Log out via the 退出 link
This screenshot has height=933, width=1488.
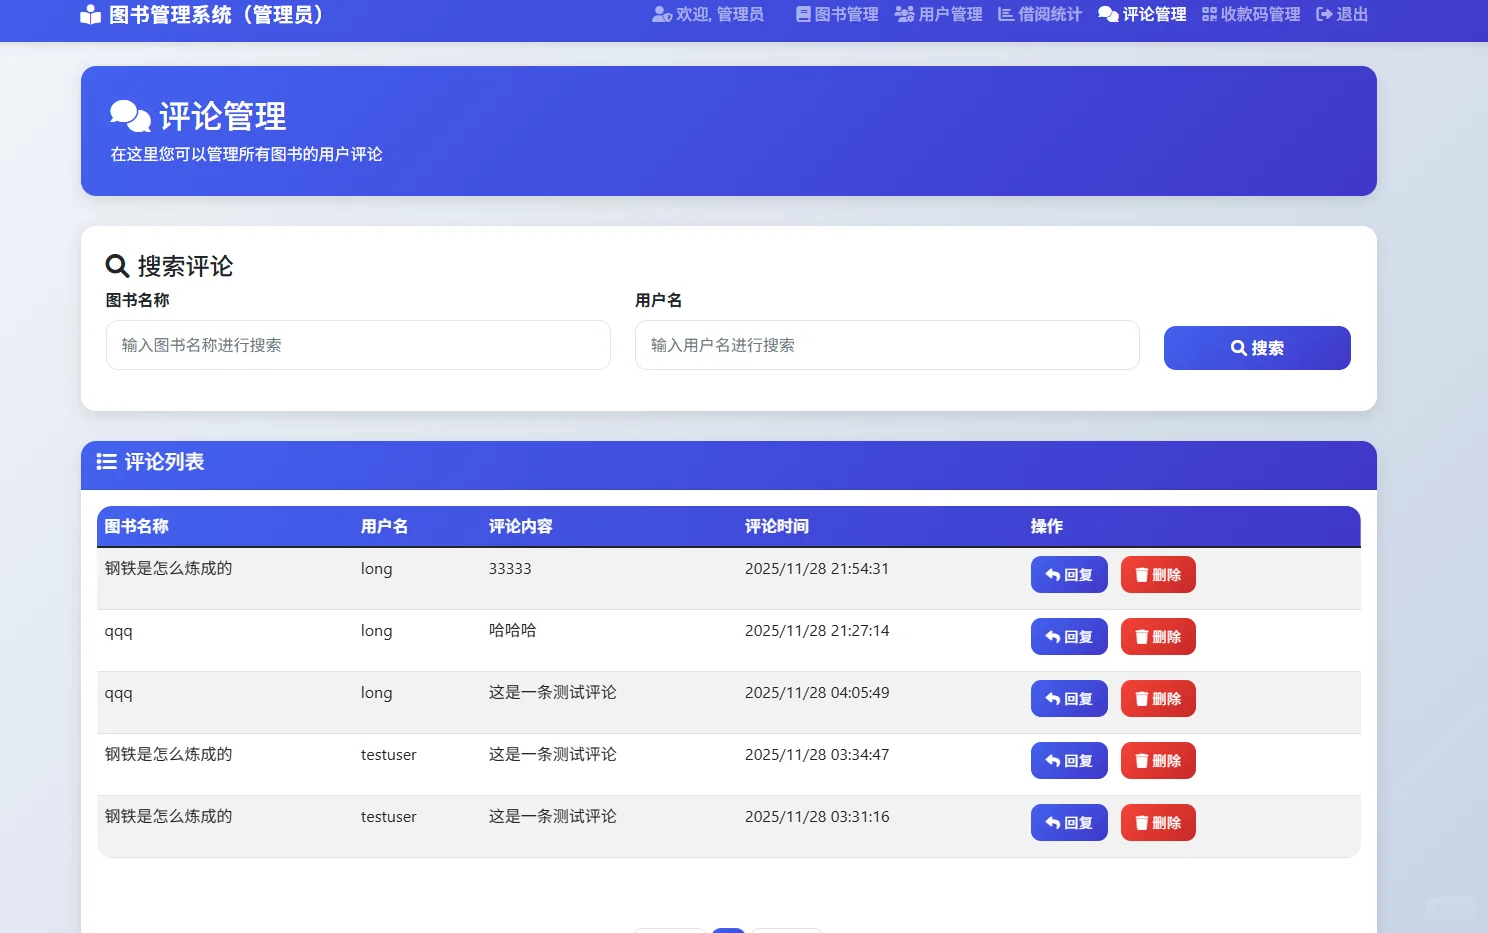coord(1341,14)
